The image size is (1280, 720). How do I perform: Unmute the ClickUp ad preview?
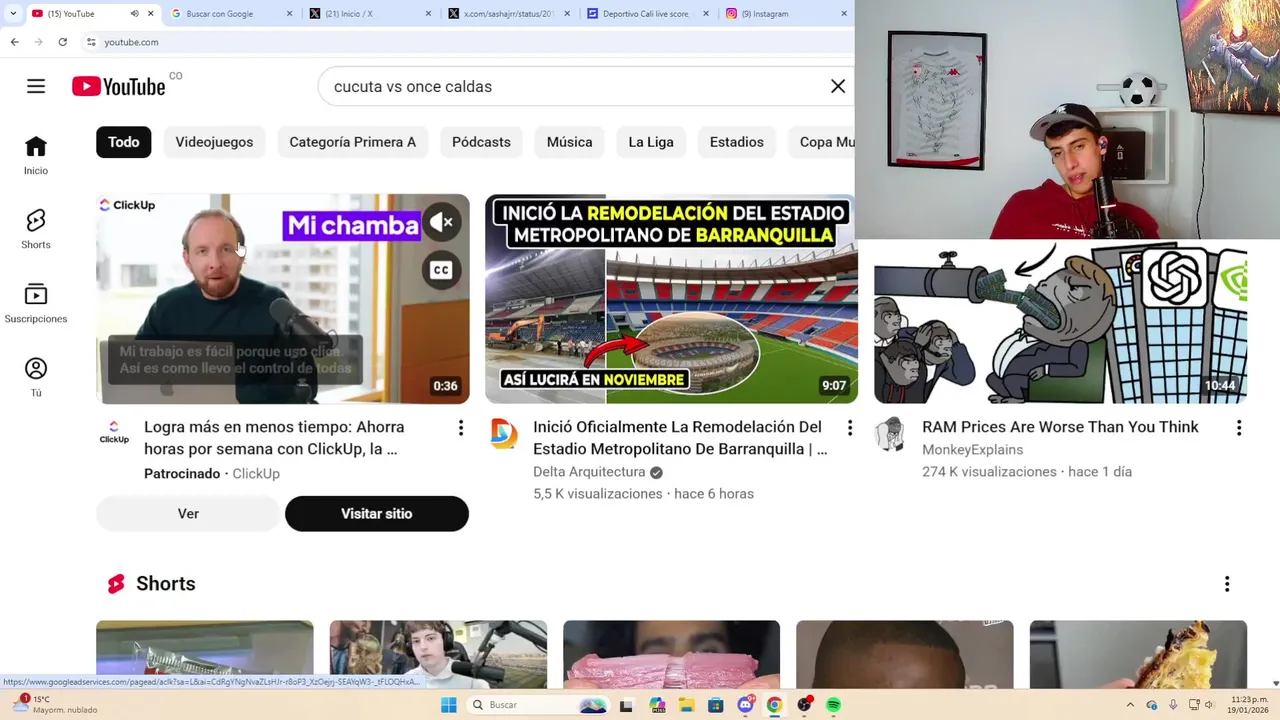click(x=441, y=222)
